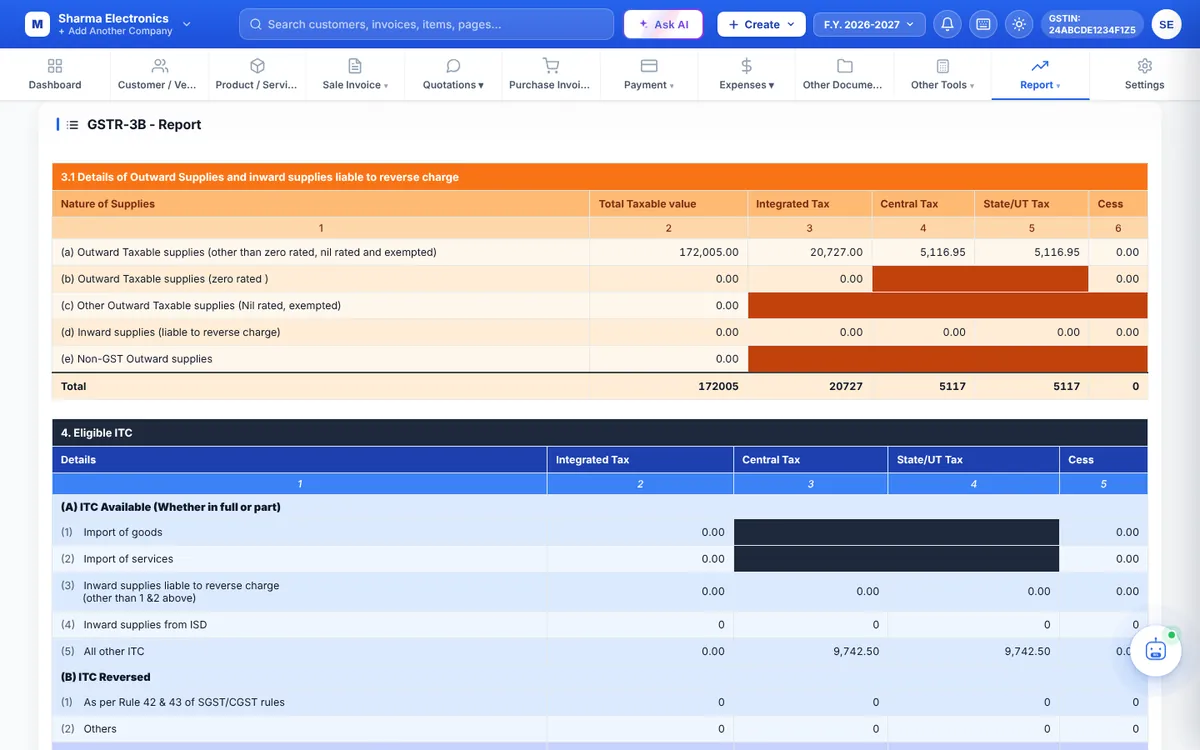Viewport: 1200px width, 750px height.
Task: Change the F.Y. 2026-2027 financial year
Action: [869, 24]
